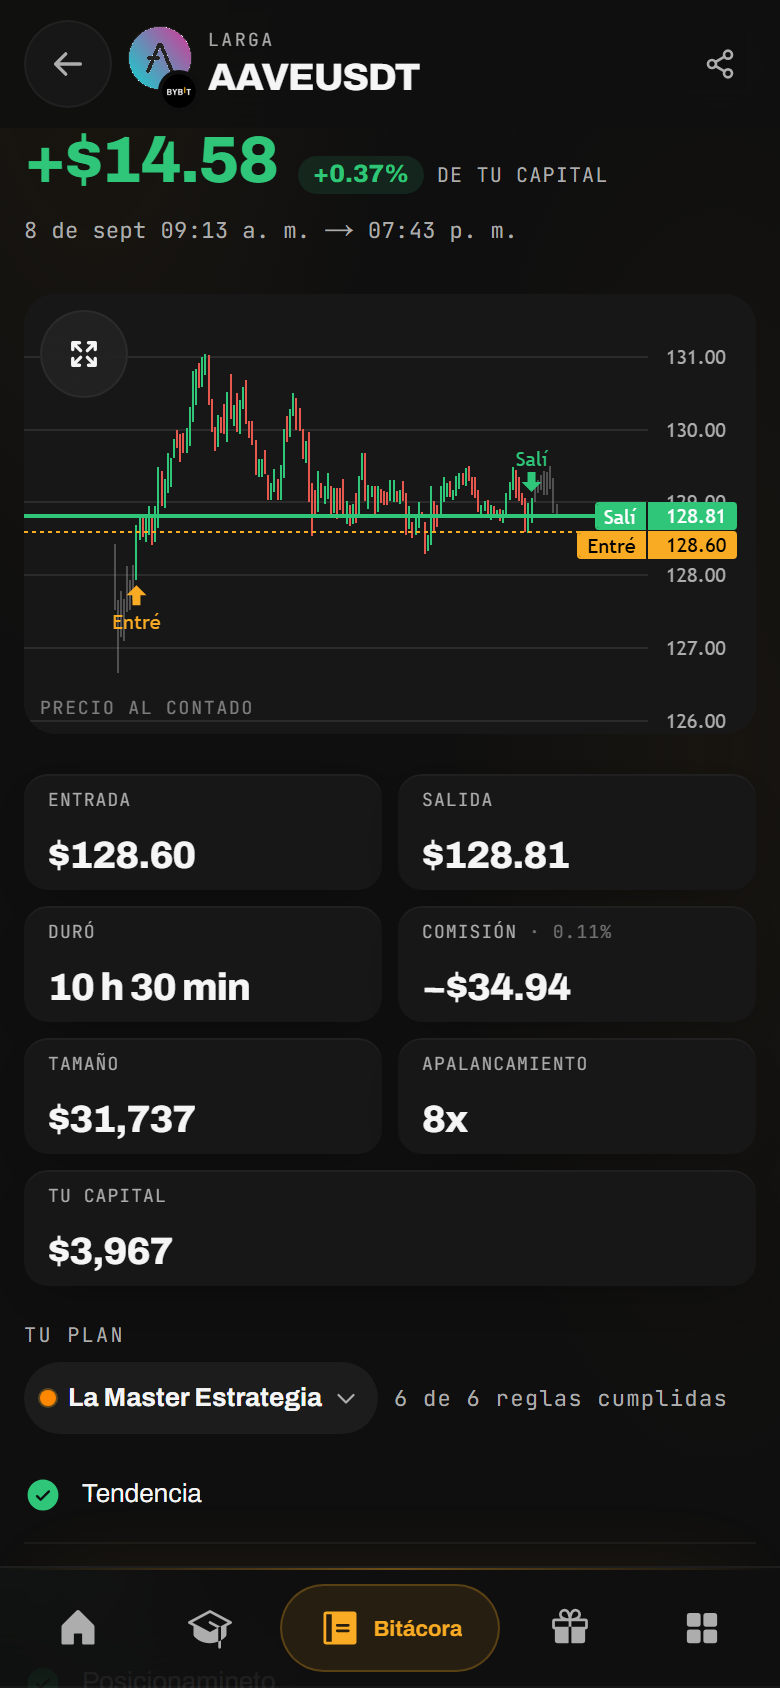Screen dimensions: 780x1688
Task: Open the Home tab icon
Action: 78,1628
